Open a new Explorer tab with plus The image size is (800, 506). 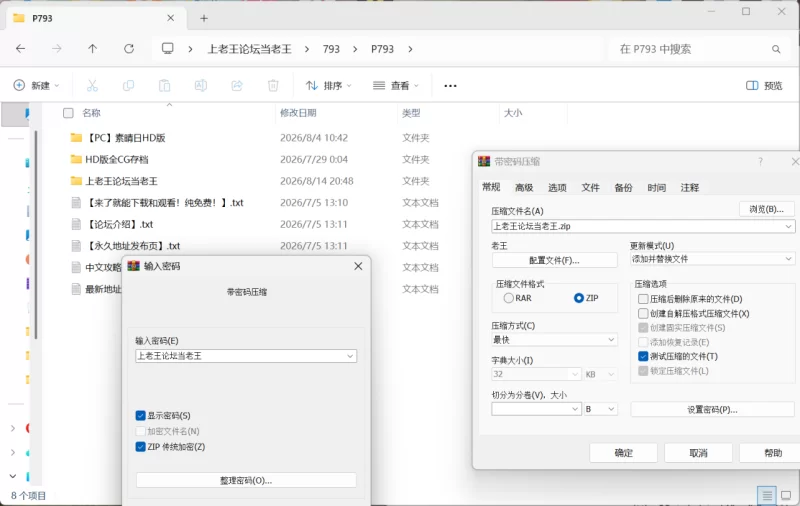pos(204,18)
